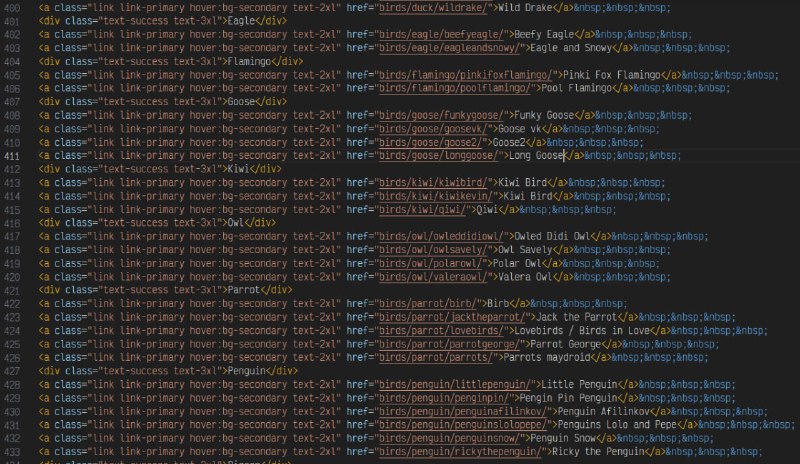Click line number 411 in the gutter
Image resolution: width=800 pixels, height=464 pixels.
point(12,156)
